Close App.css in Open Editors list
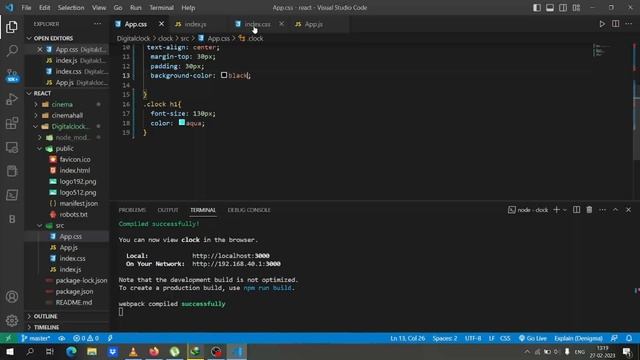The image size is (640, 360). tap(40, 49)
